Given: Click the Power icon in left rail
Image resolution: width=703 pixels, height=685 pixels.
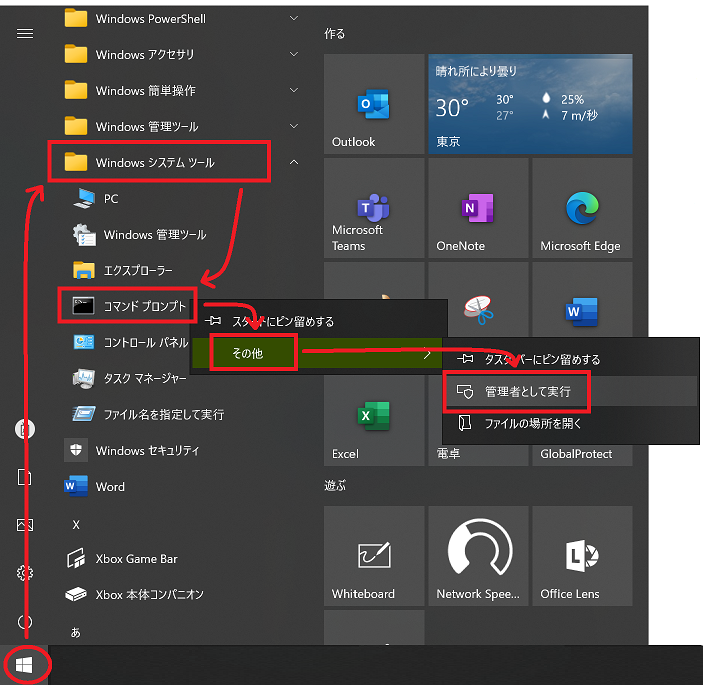Looking at the screenshot, I should (x=25, y=622).
